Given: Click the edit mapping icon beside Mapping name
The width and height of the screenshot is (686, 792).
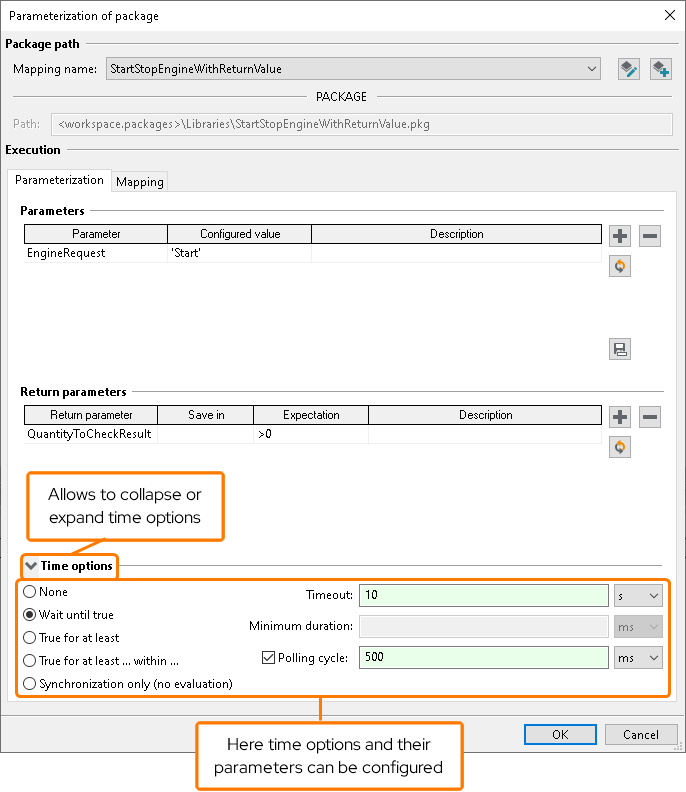Looking at the screenshot, I should pyautogui.click(x=629, y=69).
